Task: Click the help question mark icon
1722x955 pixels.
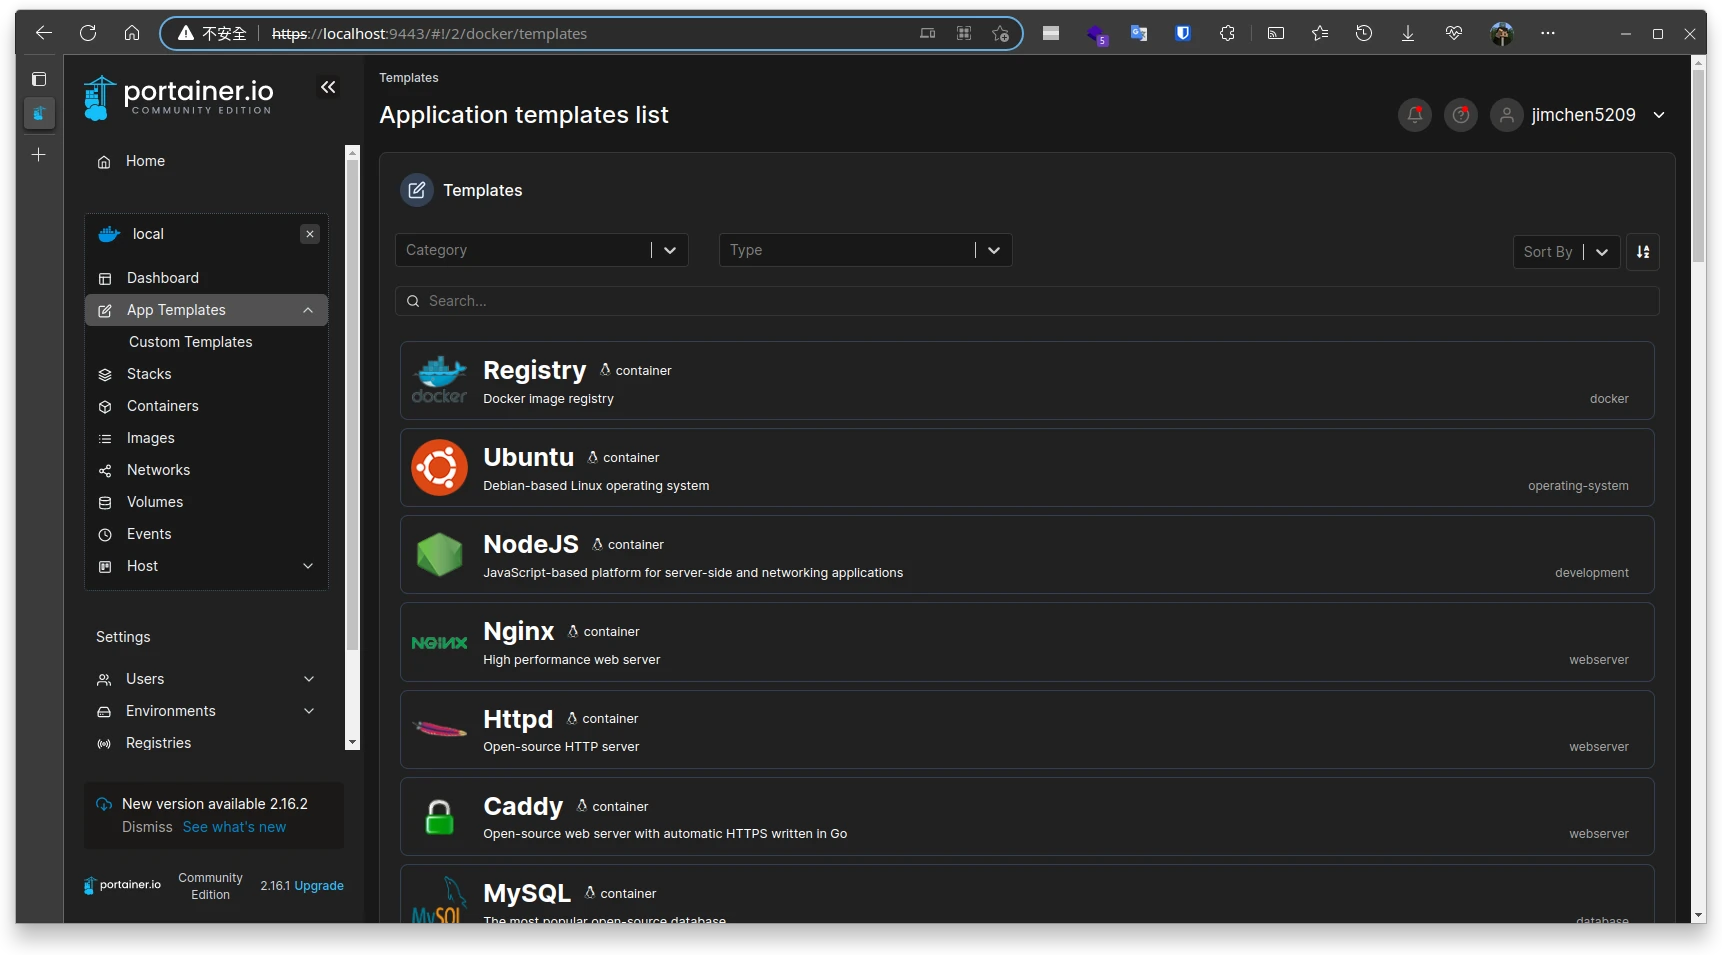Action: click(1460, 115)
